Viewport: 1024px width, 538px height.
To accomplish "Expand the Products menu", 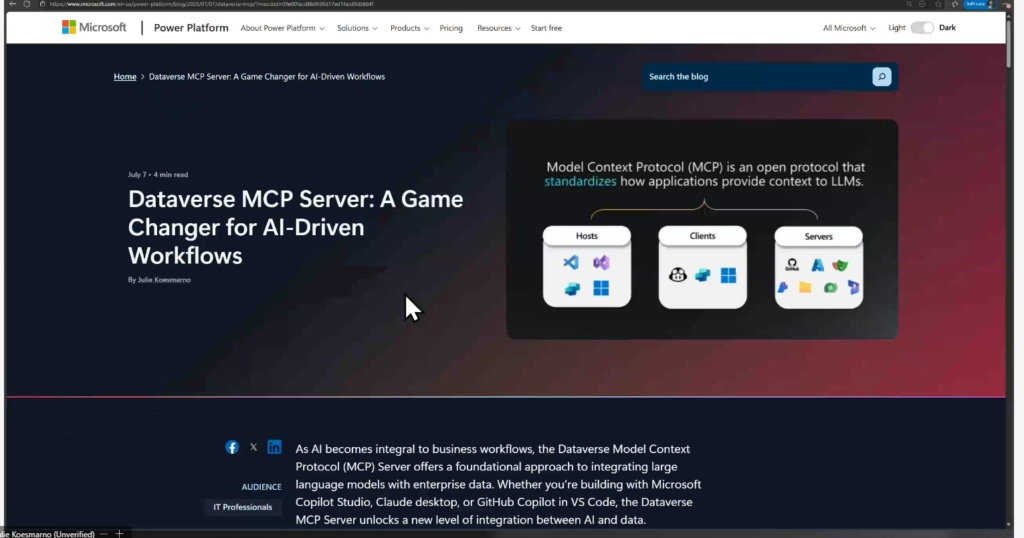I will [x=409, y=28].
